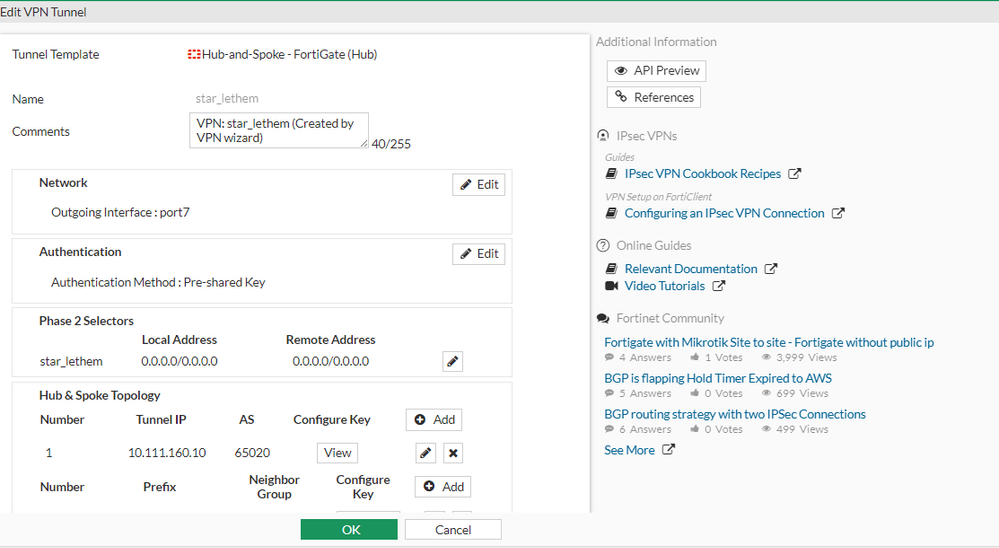Add a new Tunnel IP entry
The height and width of the screenshot is (548, 999).
point(434,420)
